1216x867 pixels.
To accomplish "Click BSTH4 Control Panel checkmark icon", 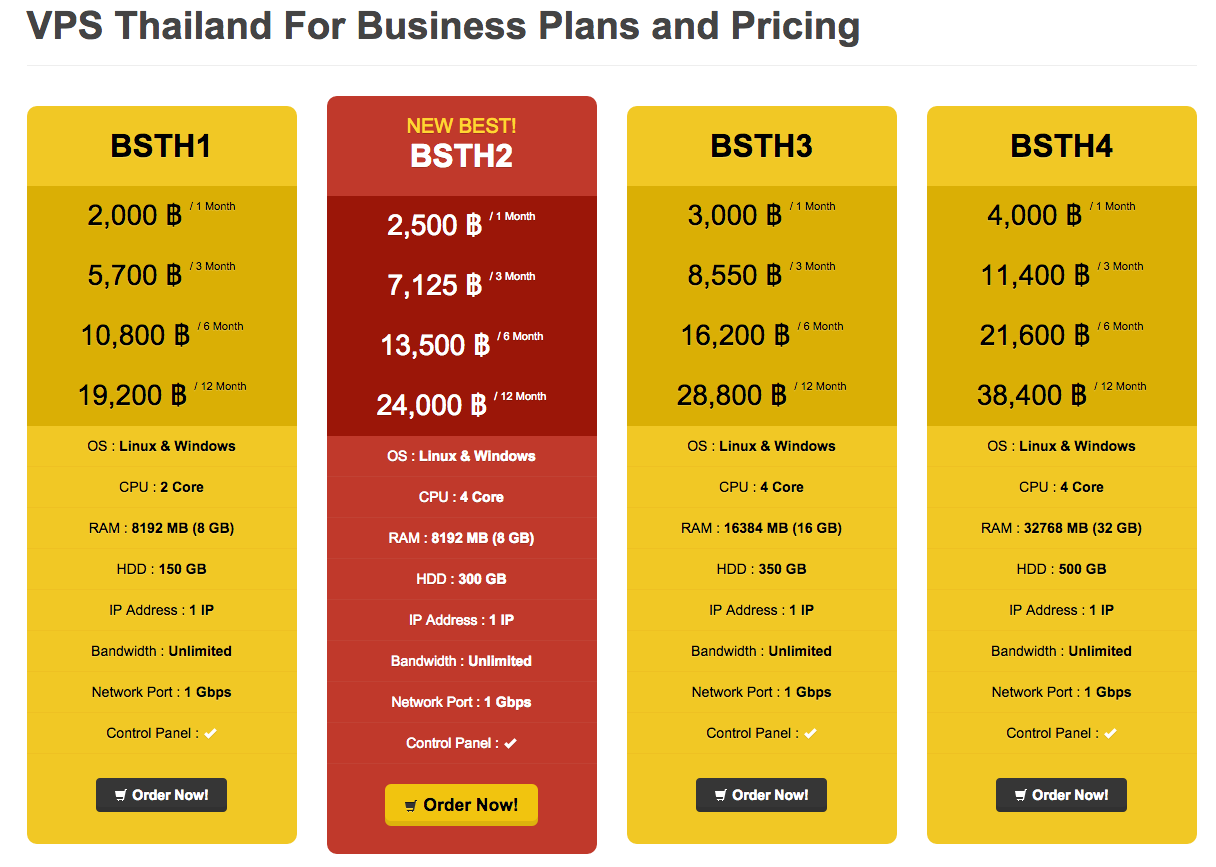I will [1111, 734].
